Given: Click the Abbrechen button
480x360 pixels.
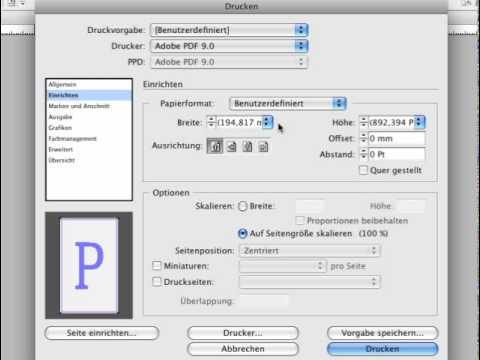Looking at the screenshot, I should click(243, 349).
